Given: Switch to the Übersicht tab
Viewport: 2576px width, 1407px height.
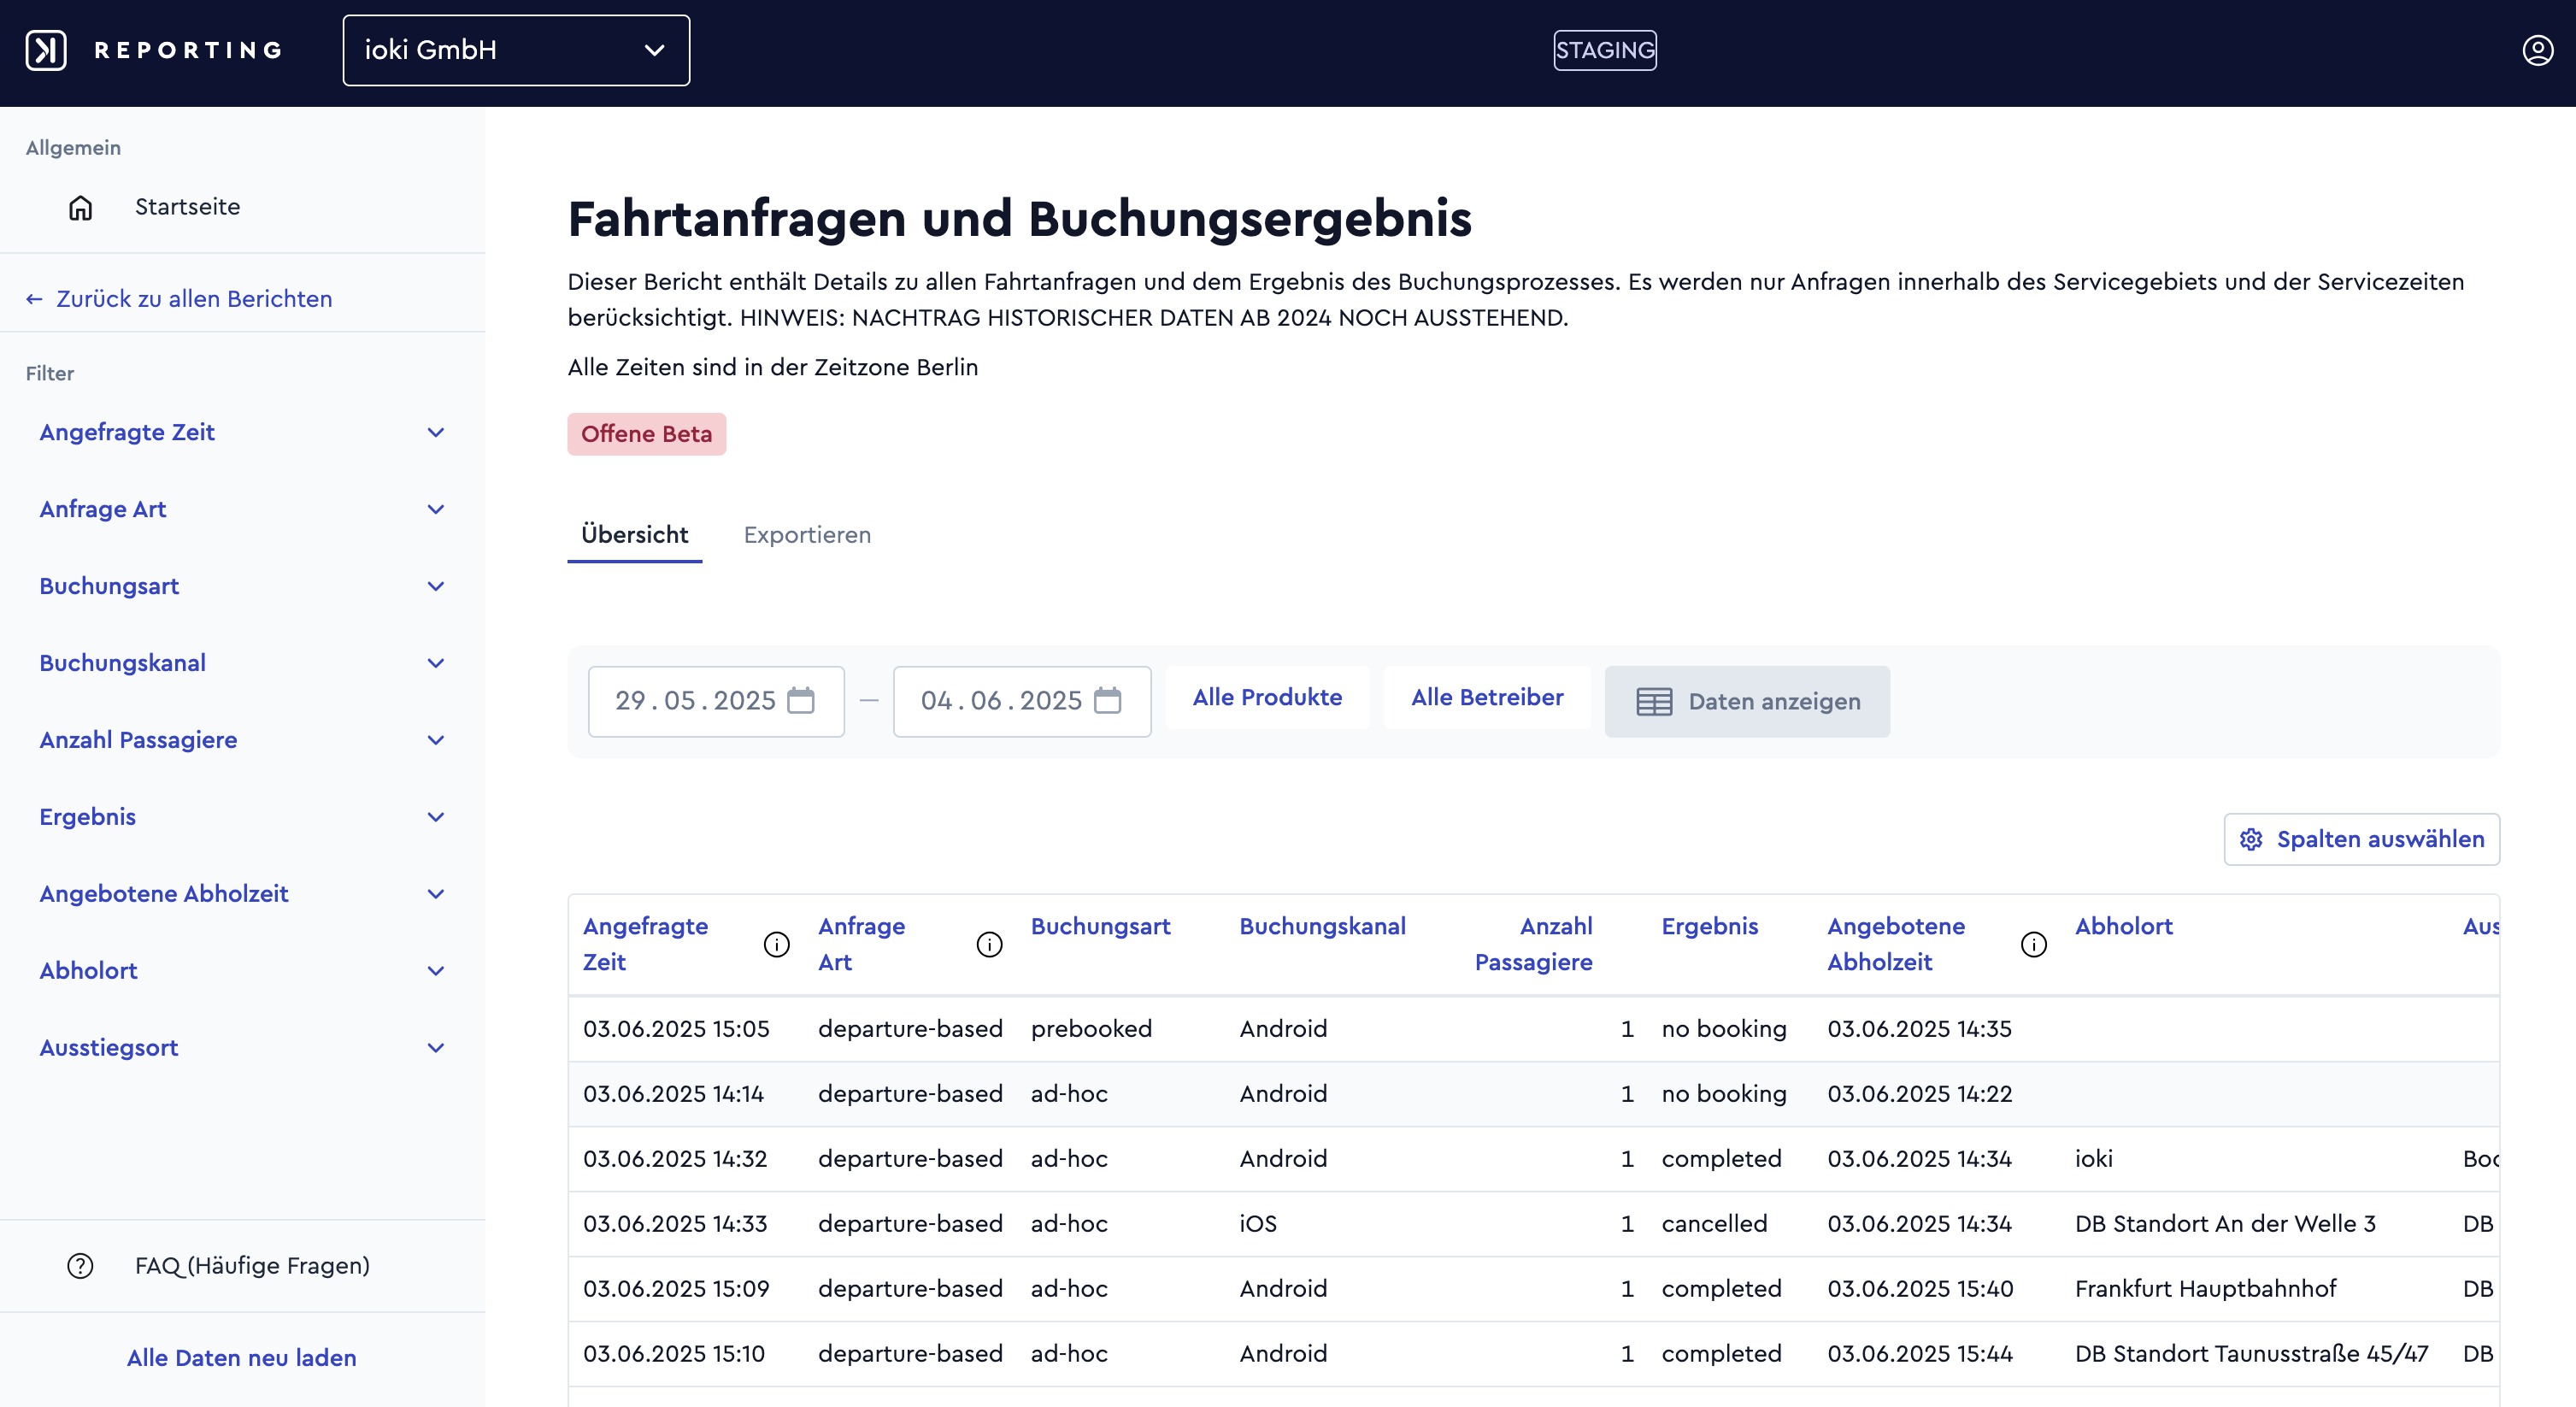Looking at the screenshot, I should (x=634, y=535).
